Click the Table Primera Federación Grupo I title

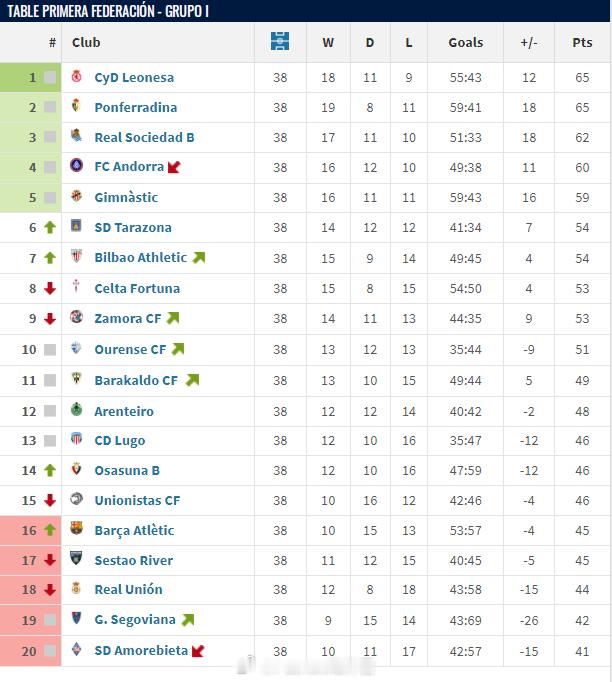[108, 11]
